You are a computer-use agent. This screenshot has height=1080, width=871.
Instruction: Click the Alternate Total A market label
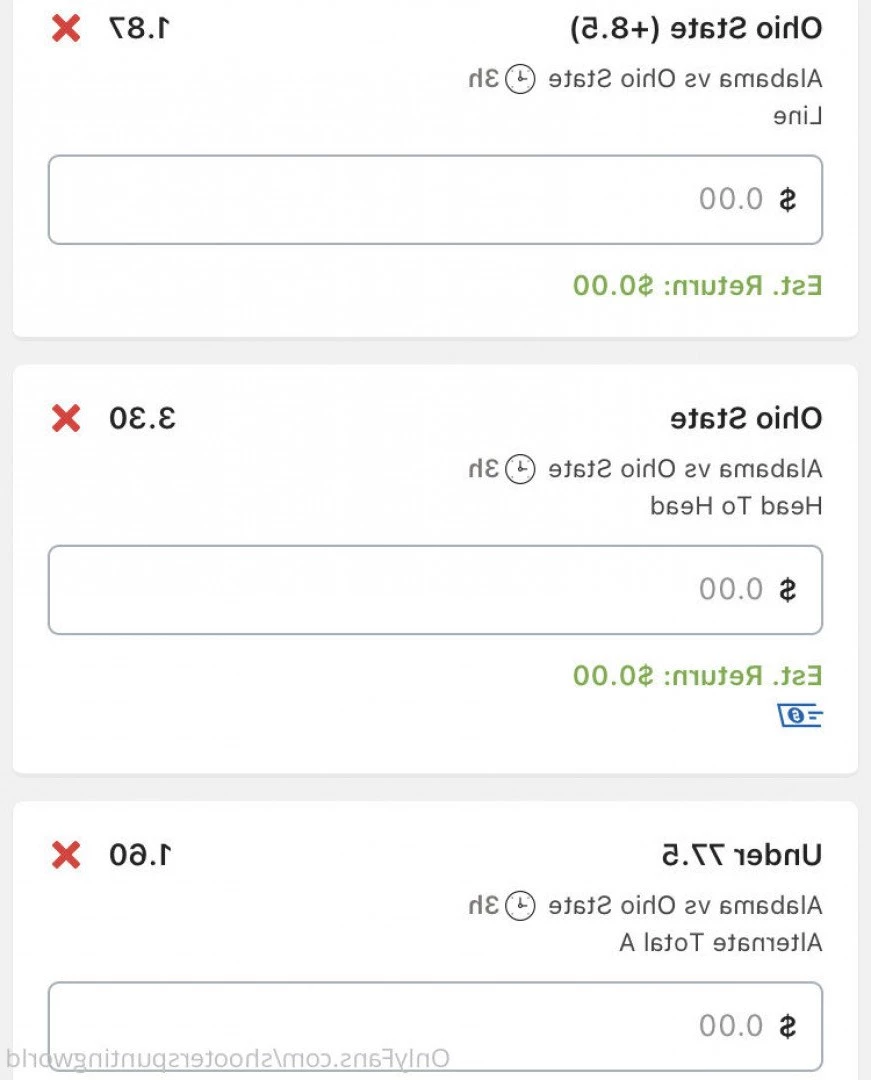coord(721,942)
